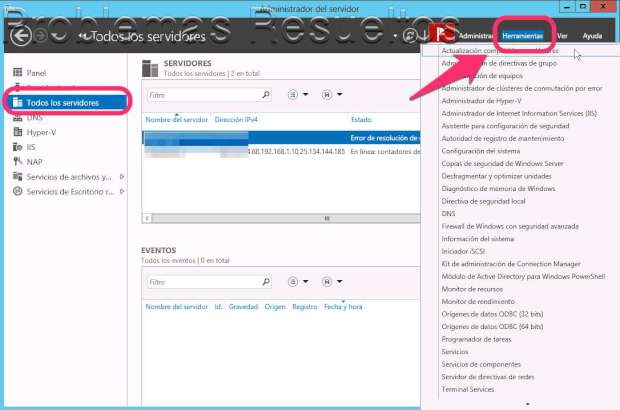Click the back navigation arrow
Viewport: 620px width, 410px height.
pos(21,36)
